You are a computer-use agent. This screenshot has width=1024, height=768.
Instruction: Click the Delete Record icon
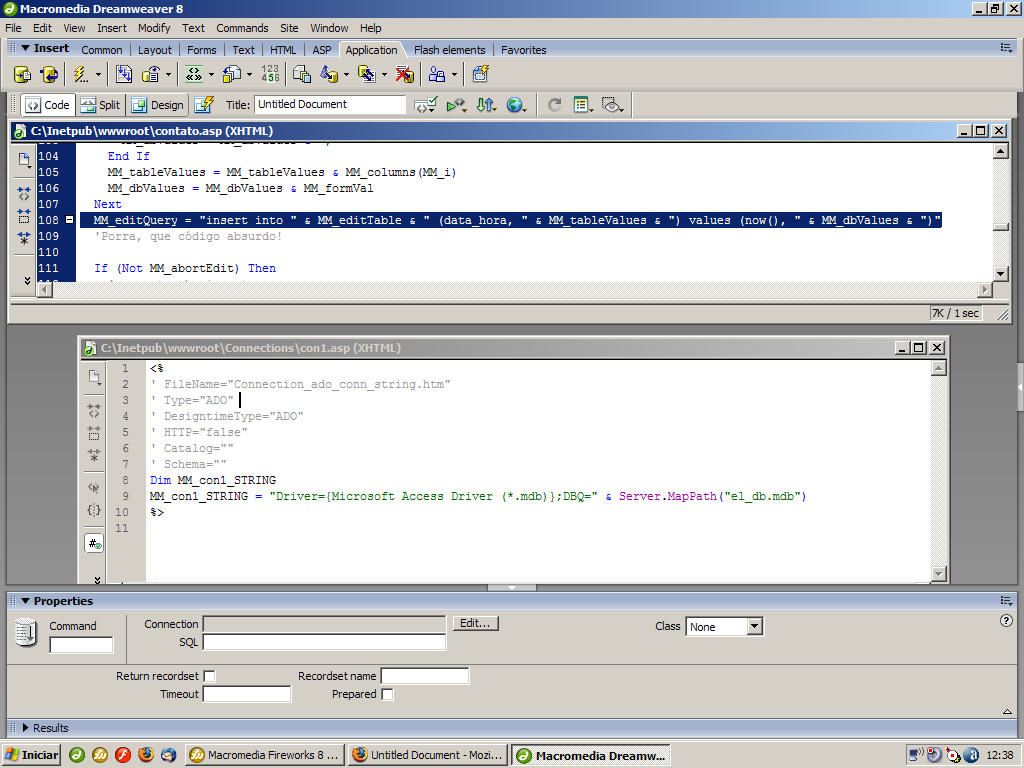(x=404, y=74)
